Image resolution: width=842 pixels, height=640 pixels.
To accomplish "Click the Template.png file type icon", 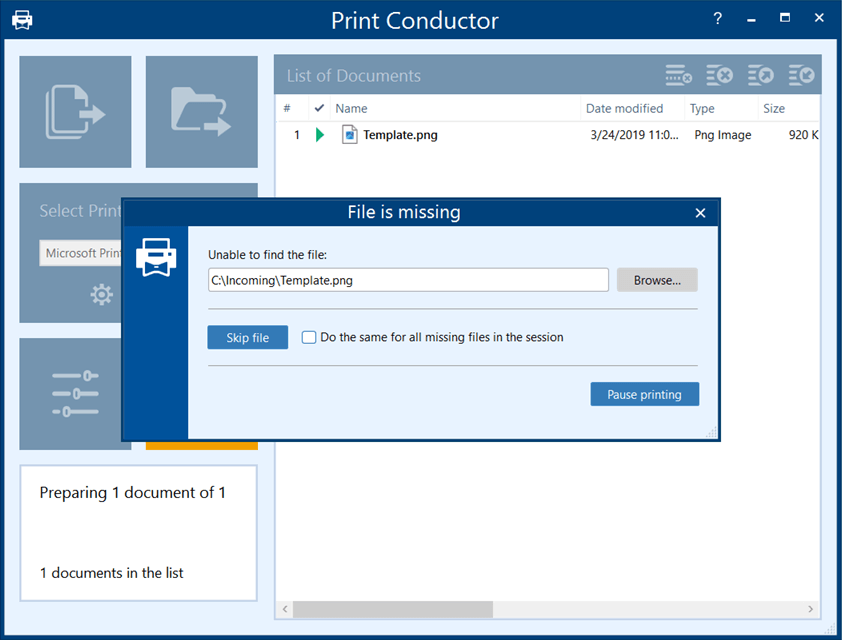I will [x=350, y=135].
